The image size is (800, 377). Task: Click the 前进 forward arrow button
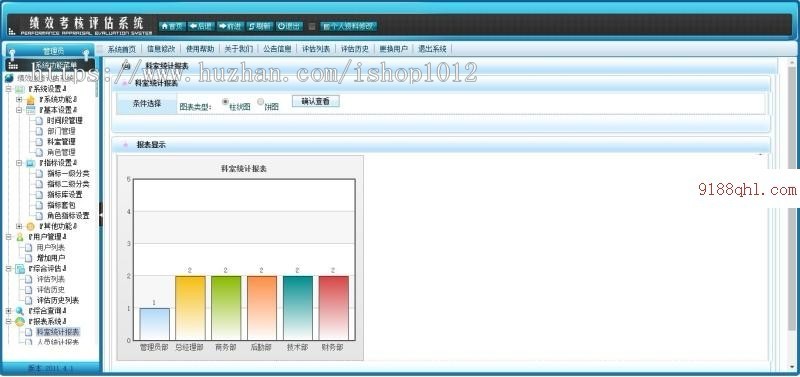pyautogui.click(x=230, y=26)
